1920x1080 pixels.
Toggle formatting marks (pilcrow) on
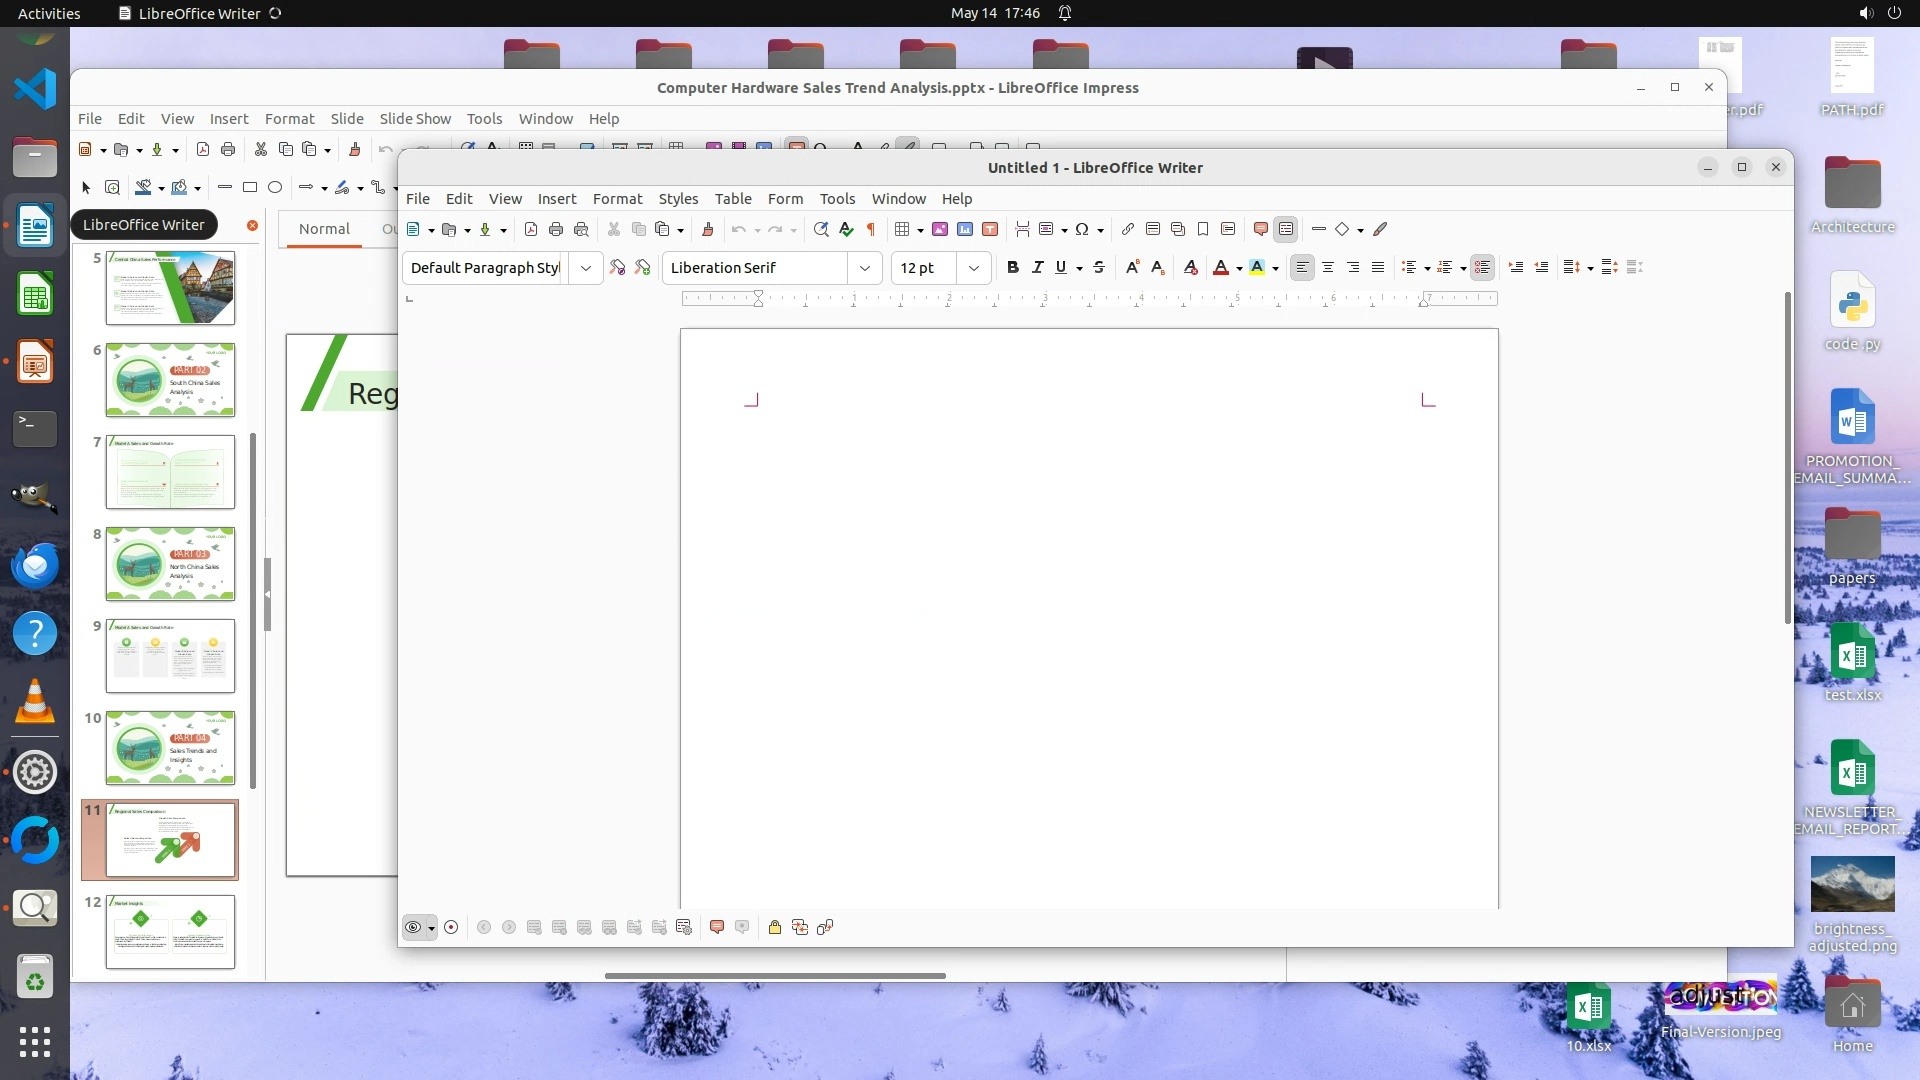pyautogui.click(x=871, y=229)
